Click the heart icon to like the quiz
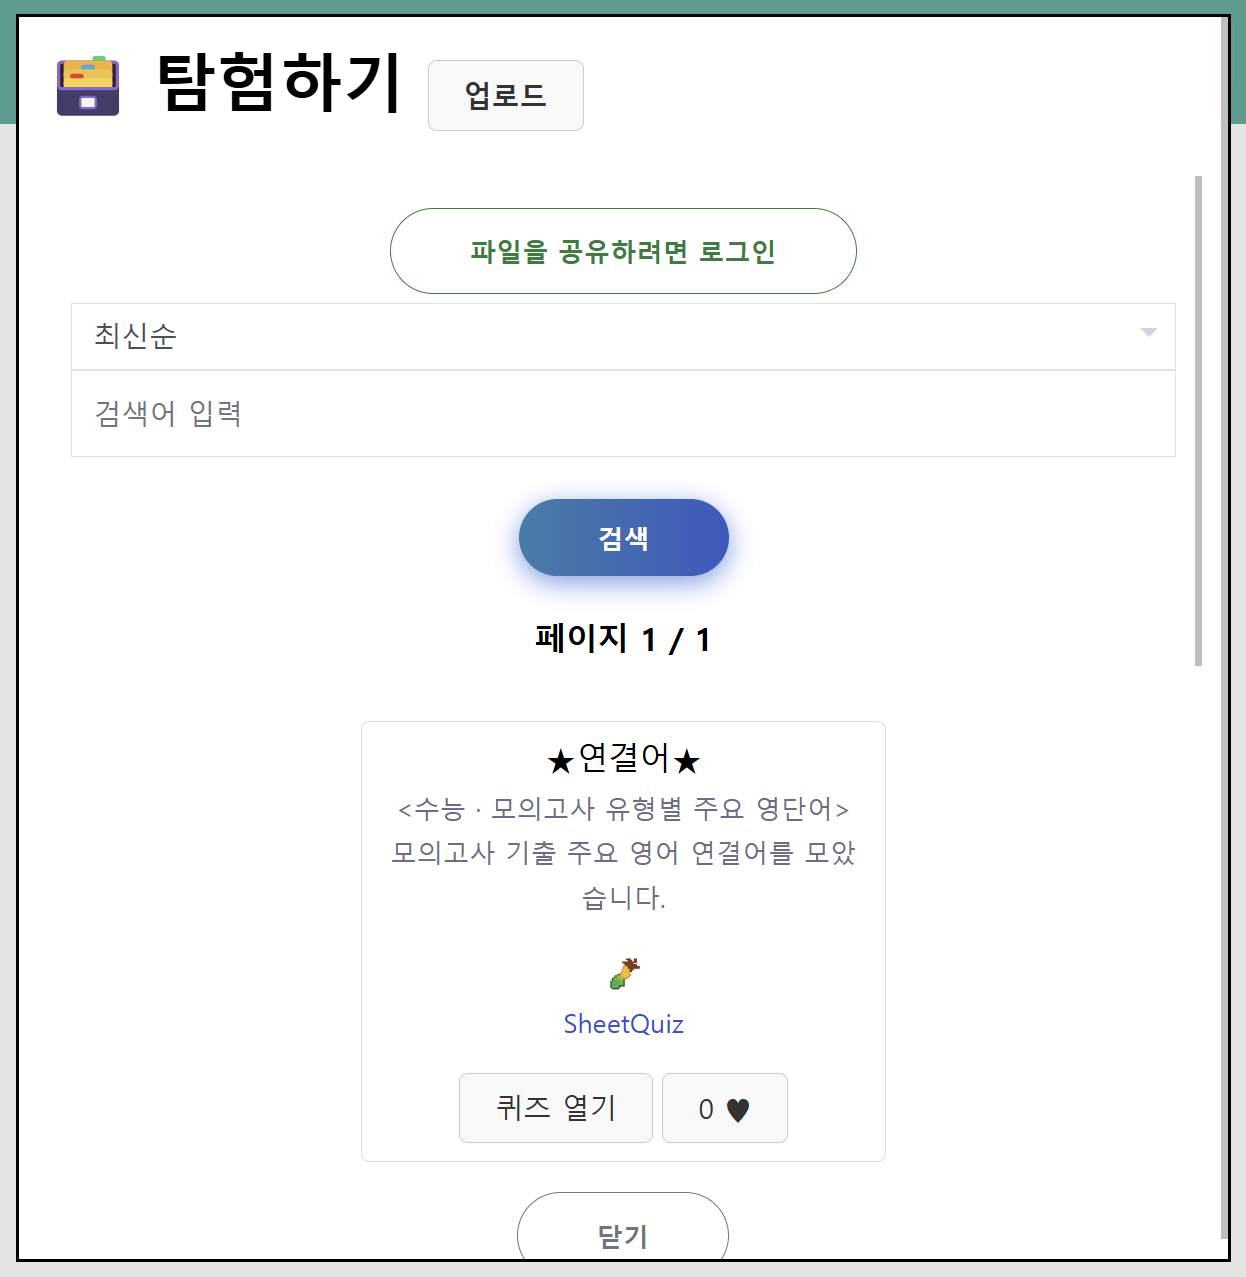Viewport: 1246px width, 1277px height. pyautogui.click(x=737, y=1108)
